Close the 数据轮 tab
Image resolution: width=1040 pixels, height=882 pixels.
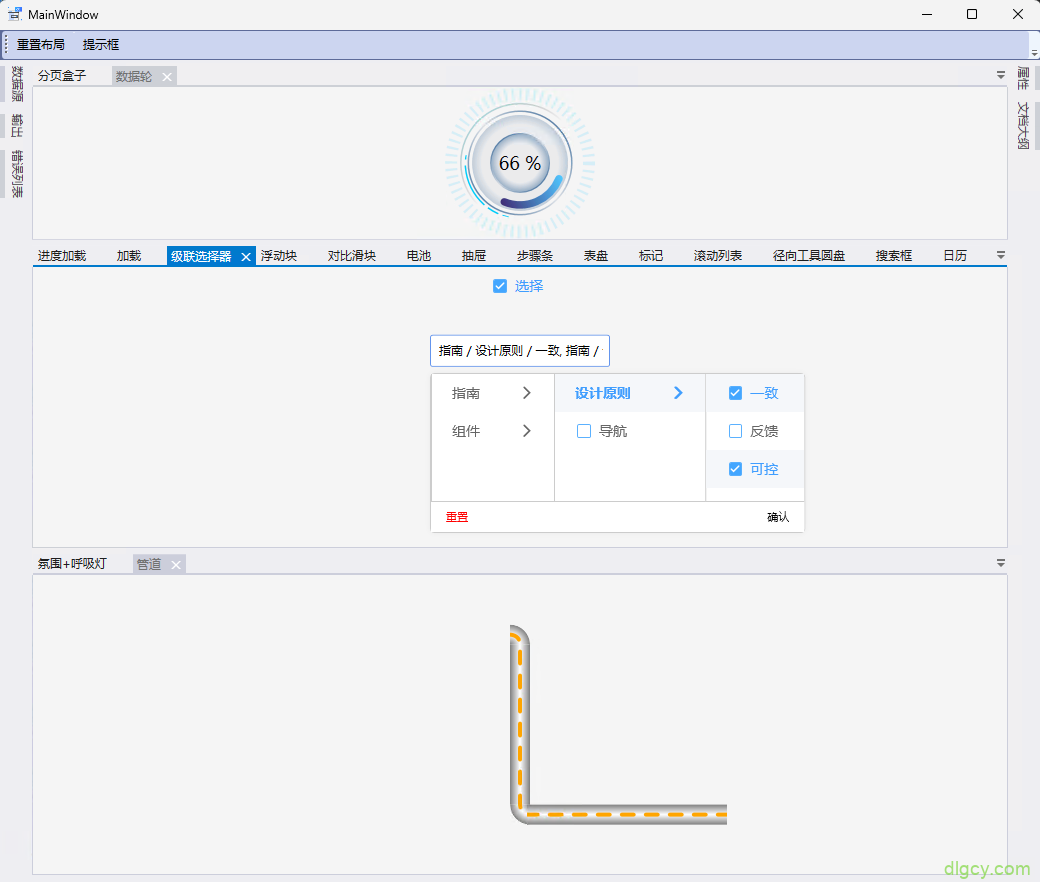[x=167, y=77]
